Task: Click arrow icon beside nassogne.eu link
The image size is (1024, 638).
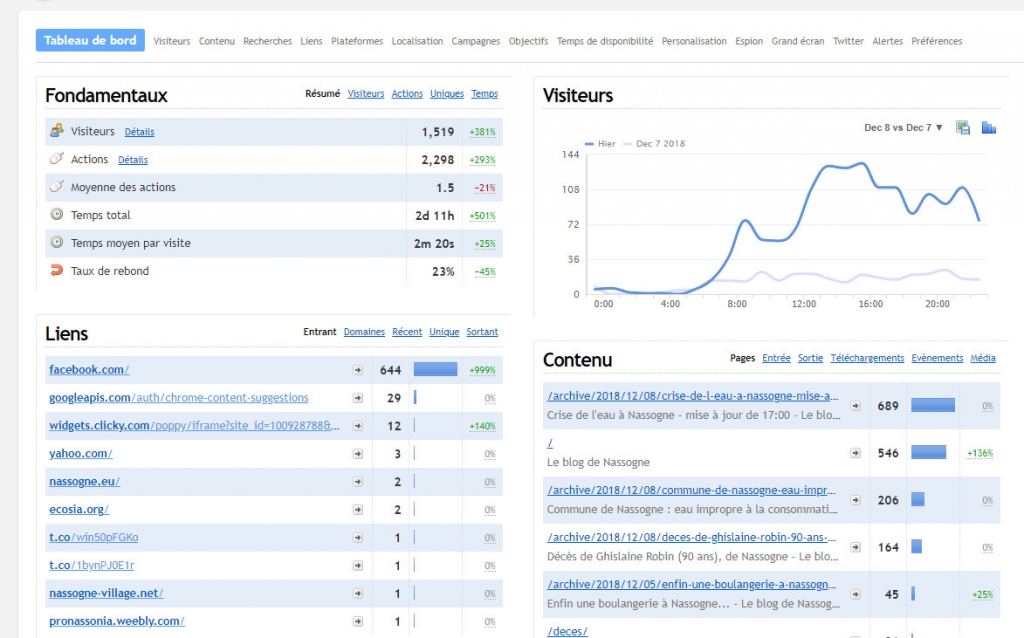Action: [358, 482]
